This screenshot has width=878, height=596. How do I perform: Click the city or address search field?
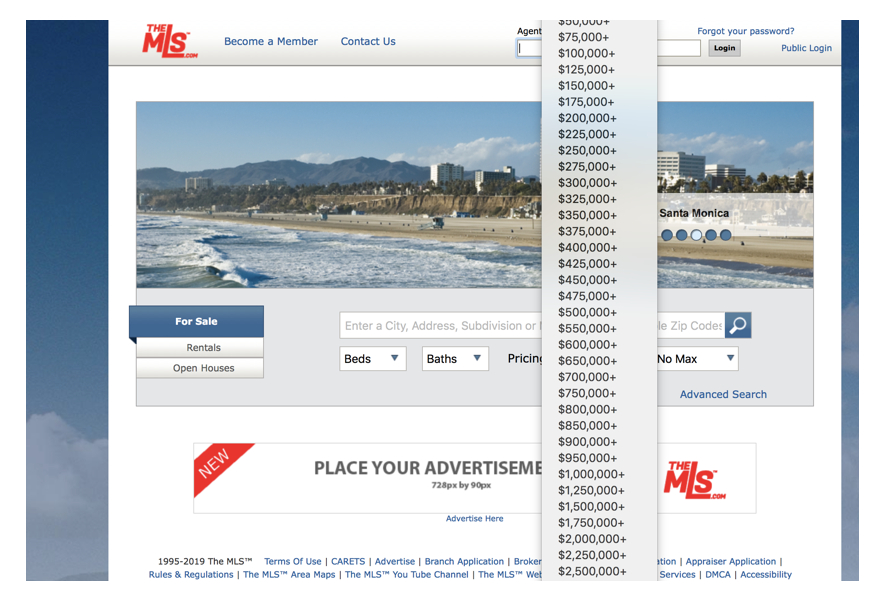pos(440,326)
